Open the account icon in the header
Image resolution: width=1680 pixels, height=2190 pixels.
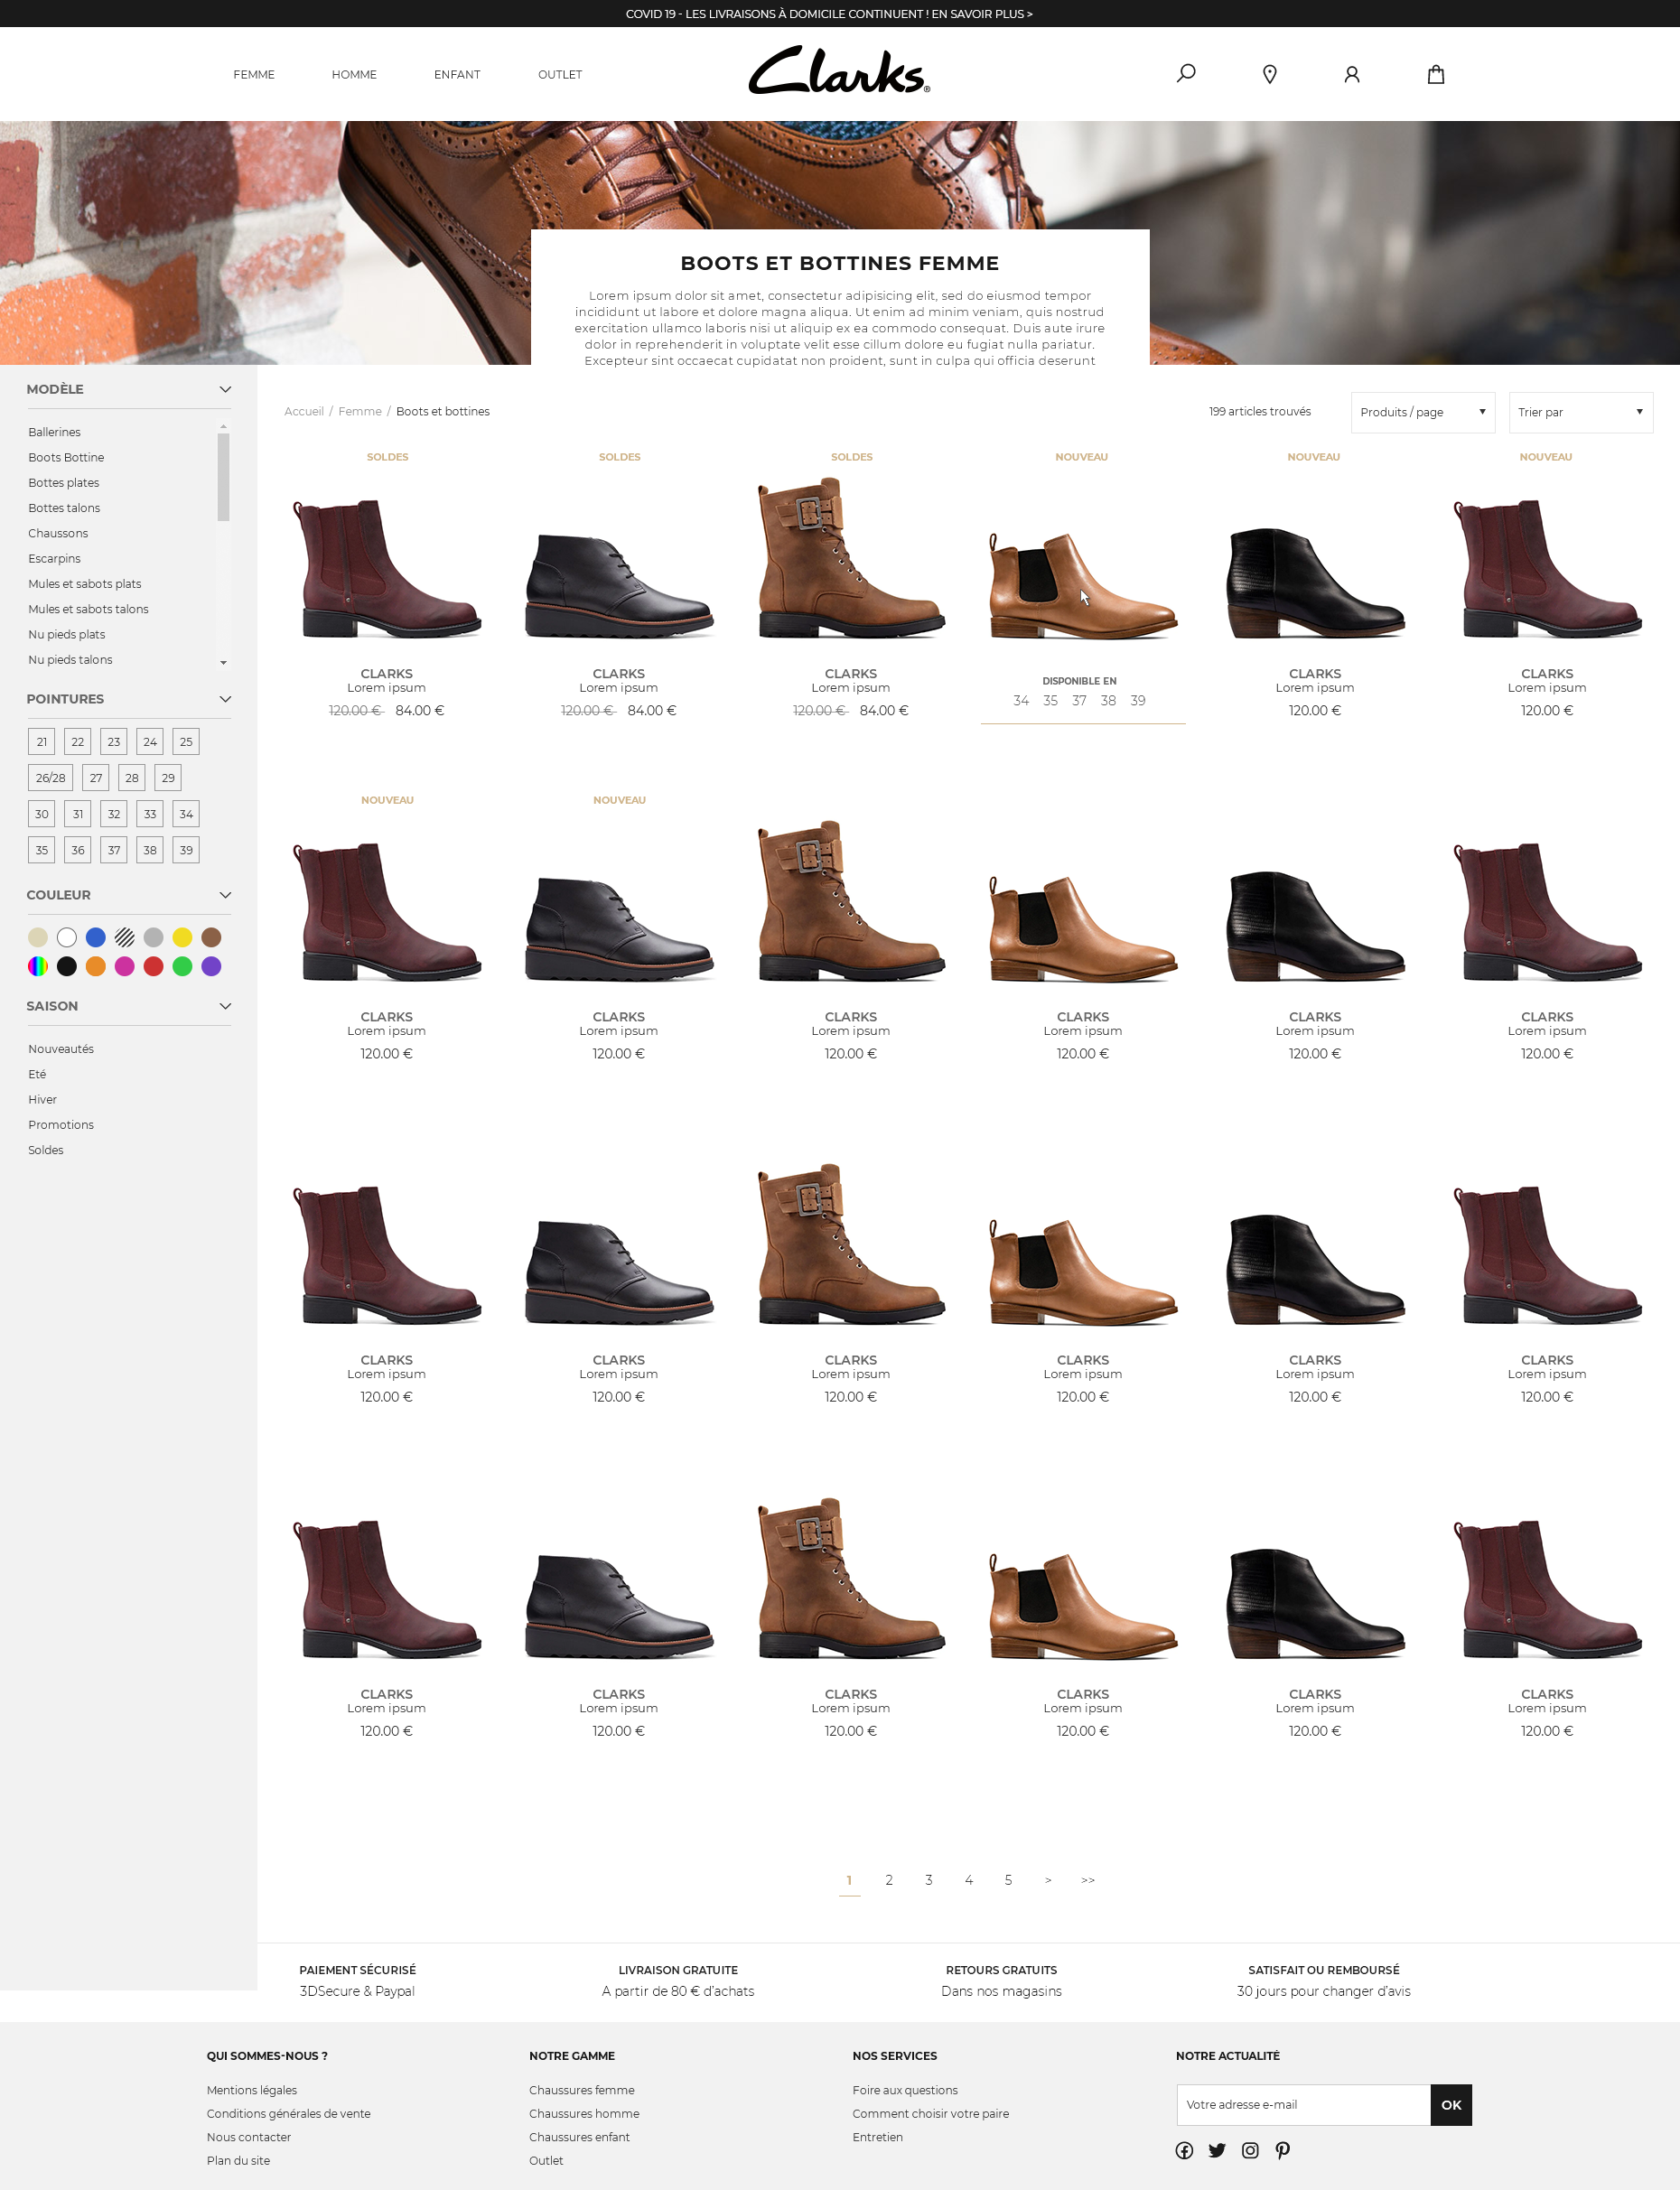[1352, 73]
